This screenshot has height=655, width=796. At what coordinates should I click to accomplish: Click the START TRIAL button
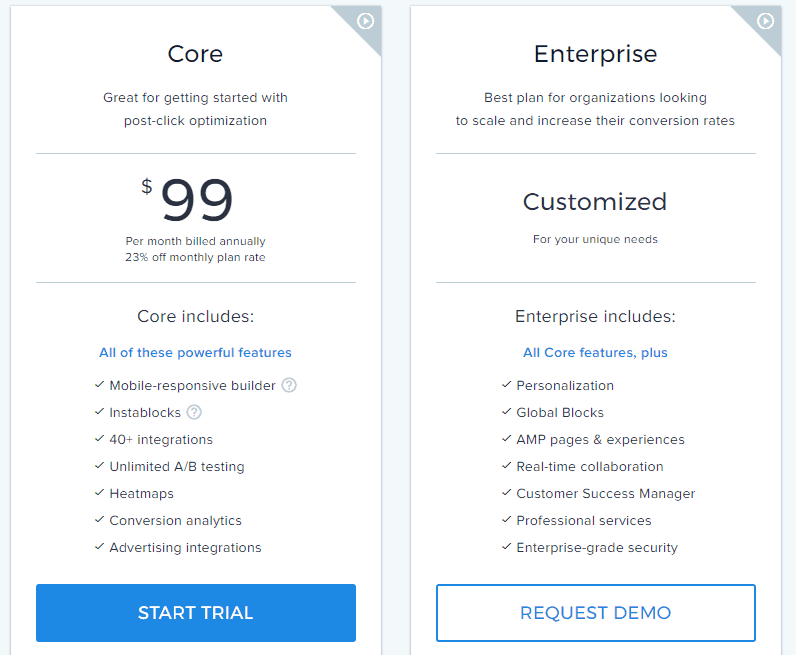click(196, 613)
